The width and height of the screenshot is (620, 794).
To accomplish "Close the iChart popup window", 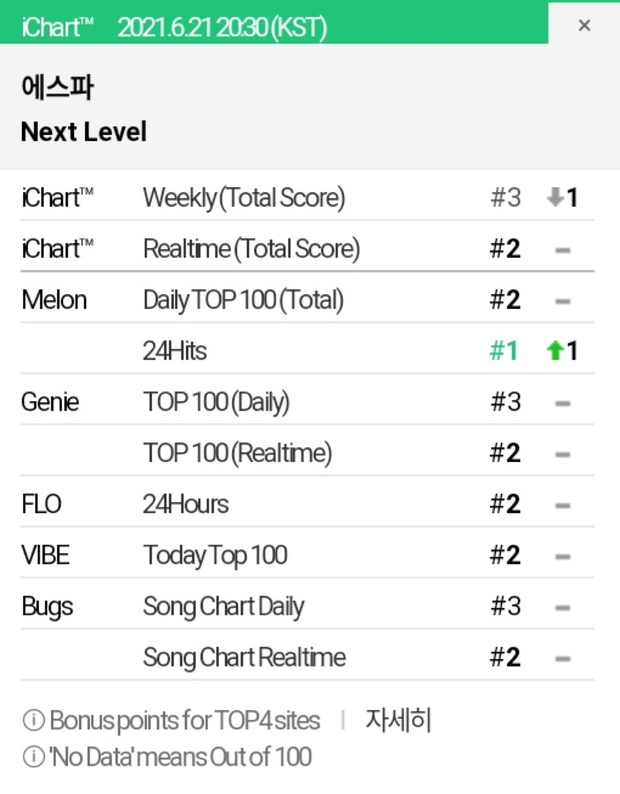I will point(584,25).
